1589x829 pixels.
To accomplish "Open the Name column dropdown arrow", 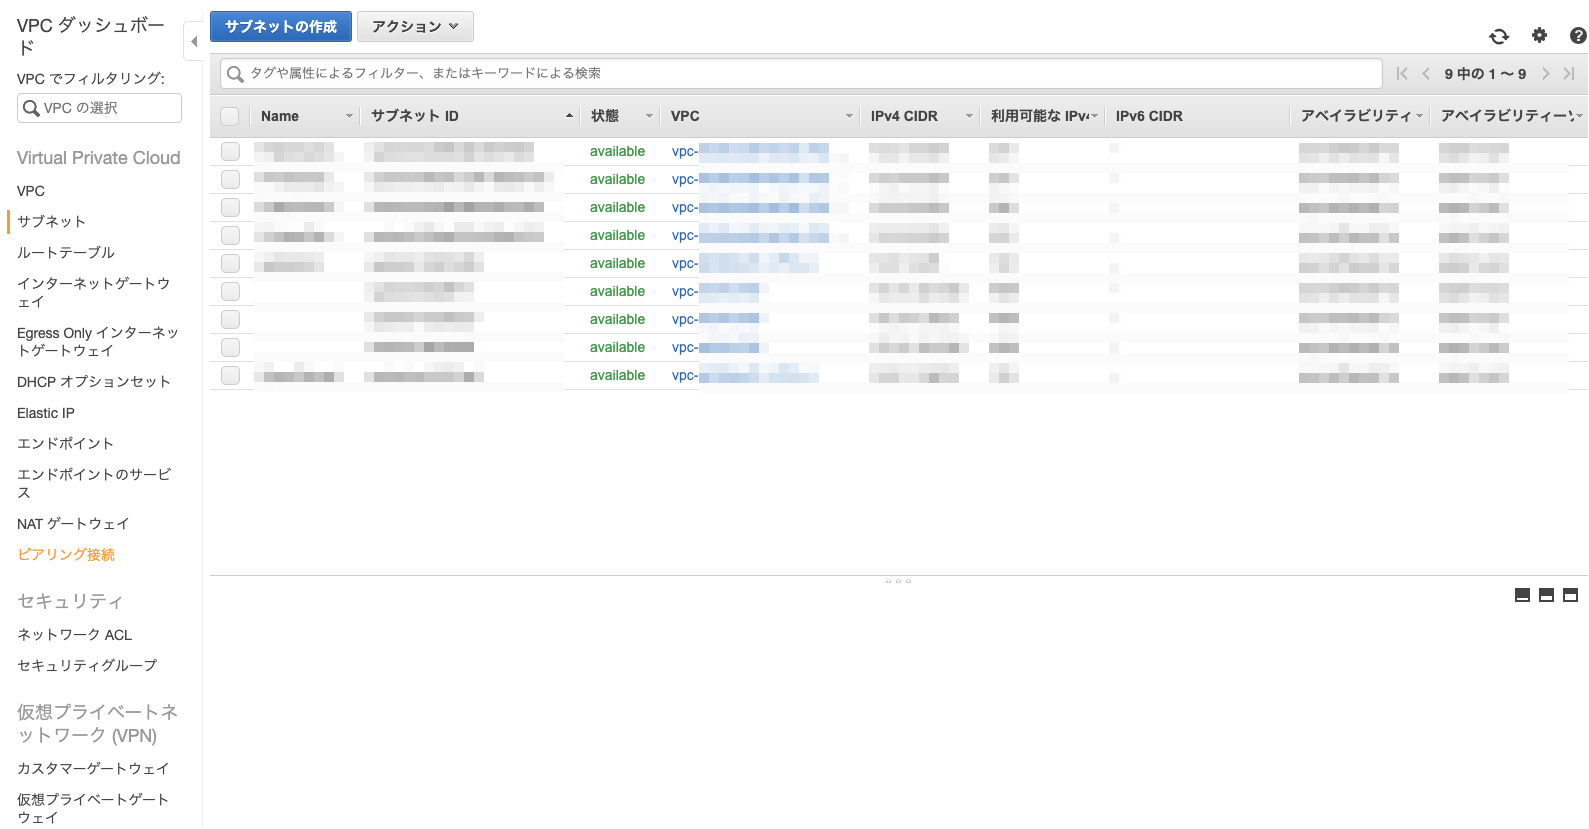I will [x=349, y=116].
